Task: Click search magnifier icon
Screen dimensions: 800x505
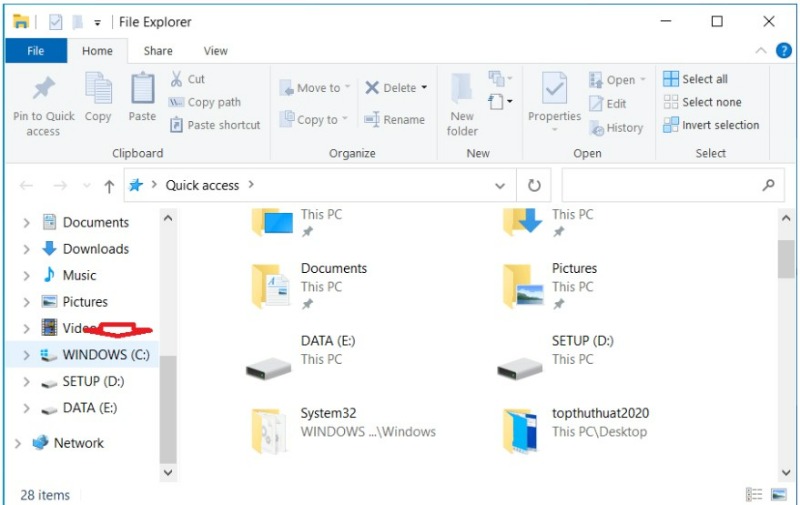Action: pyautogui.click(x=768, y=185)
